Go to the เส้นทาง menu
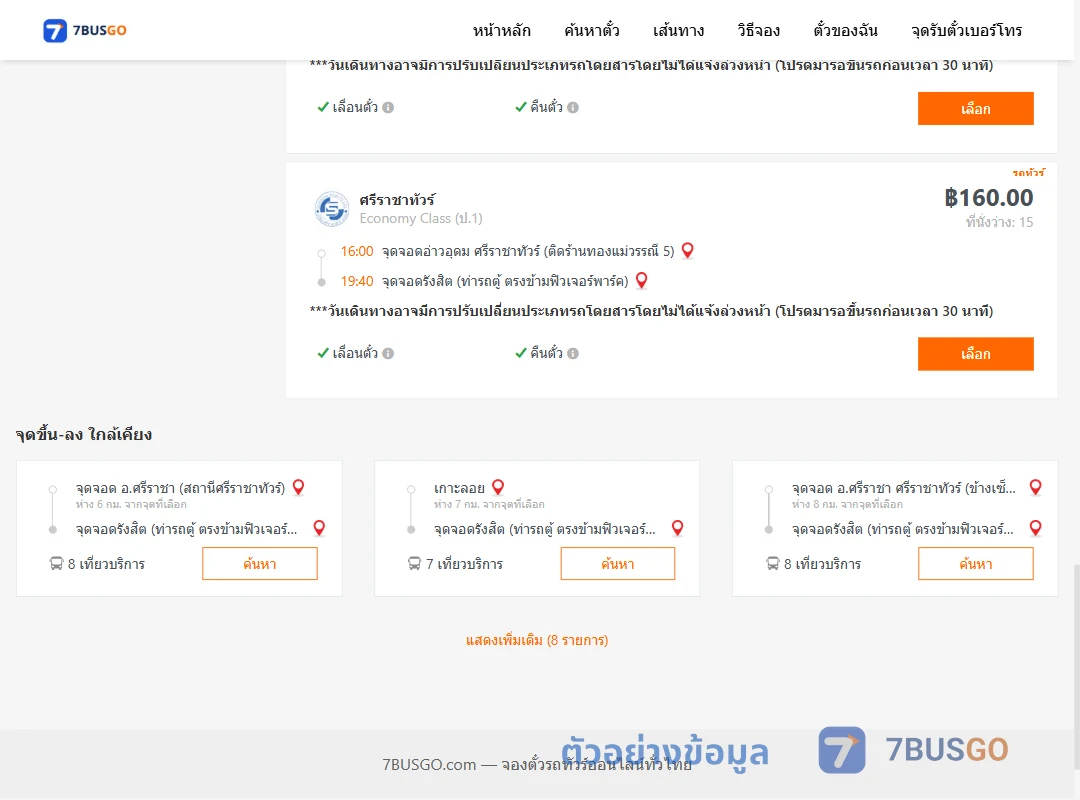Viewport: 1080px width, 800px height. click(x=678, y=30)
